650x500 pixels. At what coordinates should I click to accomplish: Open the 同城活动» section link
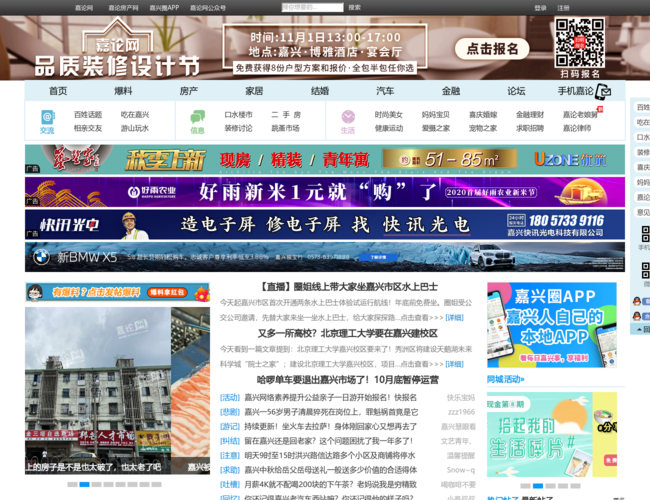tap(505, 379)
